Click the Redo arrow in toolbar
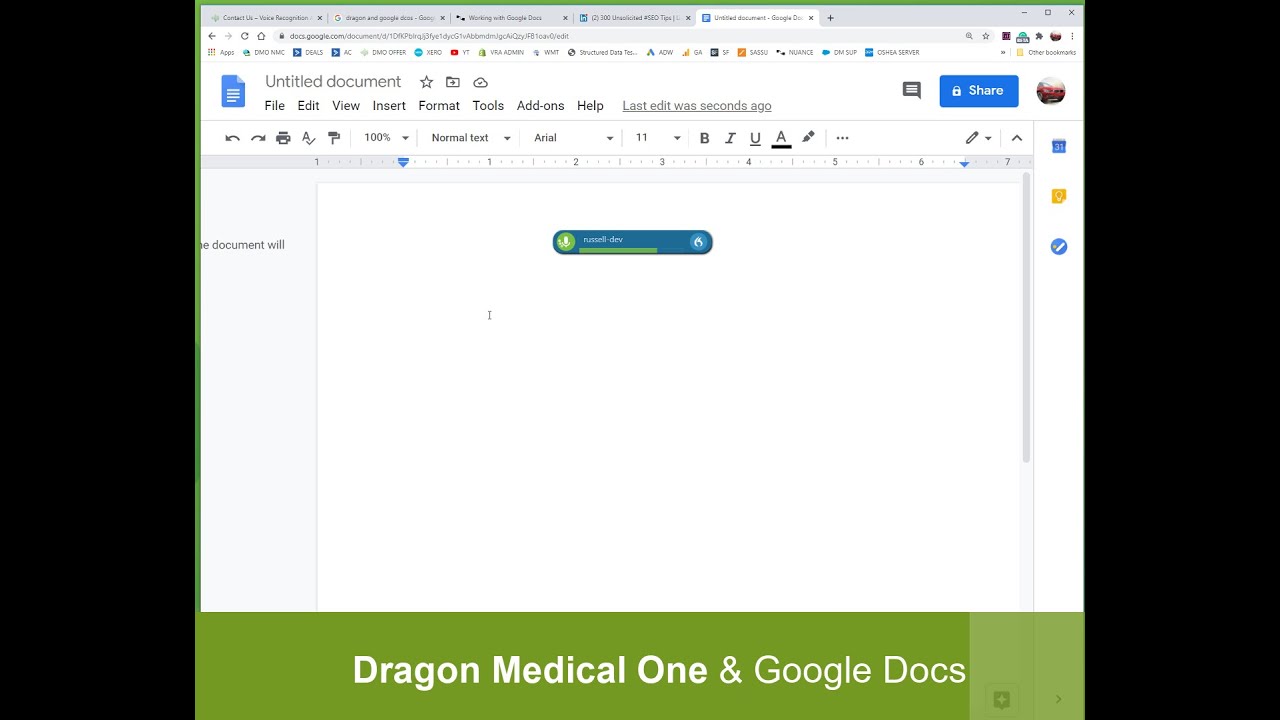 (258, 138)
